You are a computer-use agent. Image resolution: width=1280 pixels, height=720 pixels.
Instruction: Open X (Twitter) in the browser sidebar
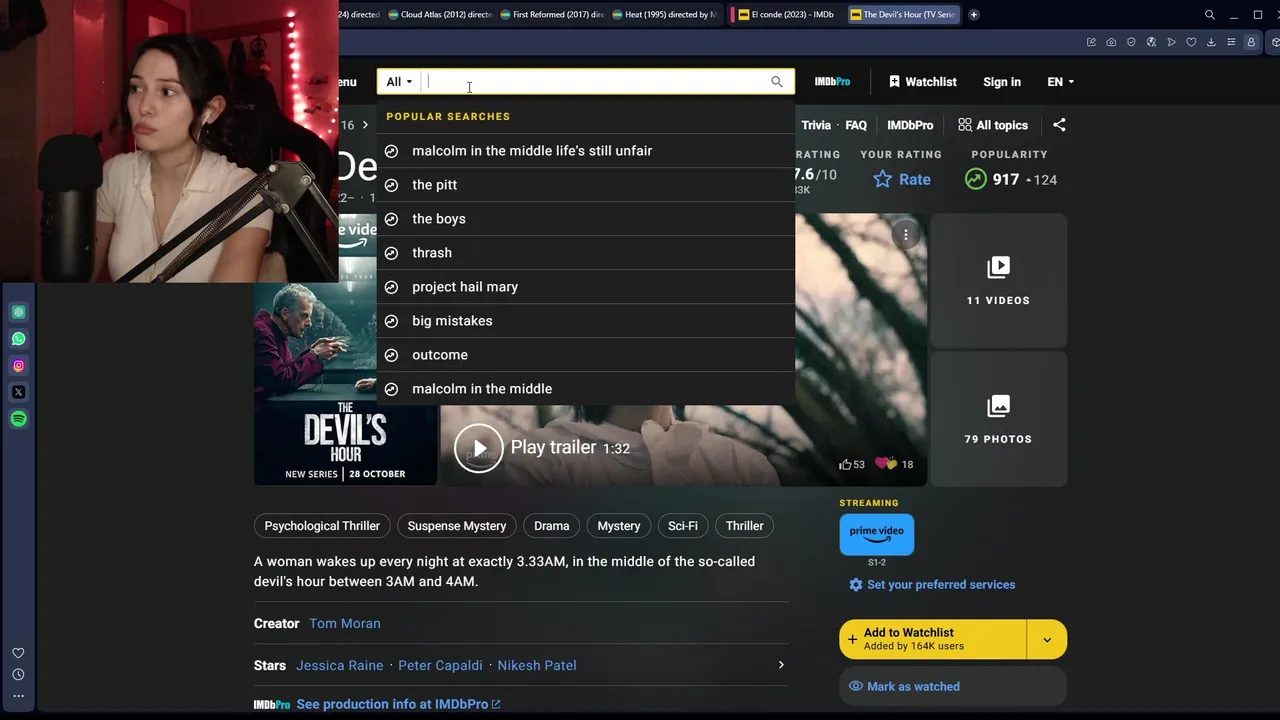[x=18, y=392]
